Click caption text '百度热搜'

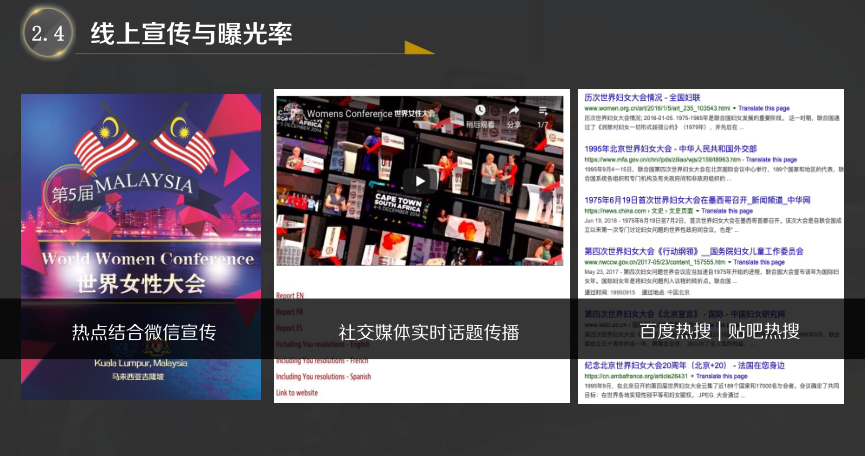pos(675,331)
